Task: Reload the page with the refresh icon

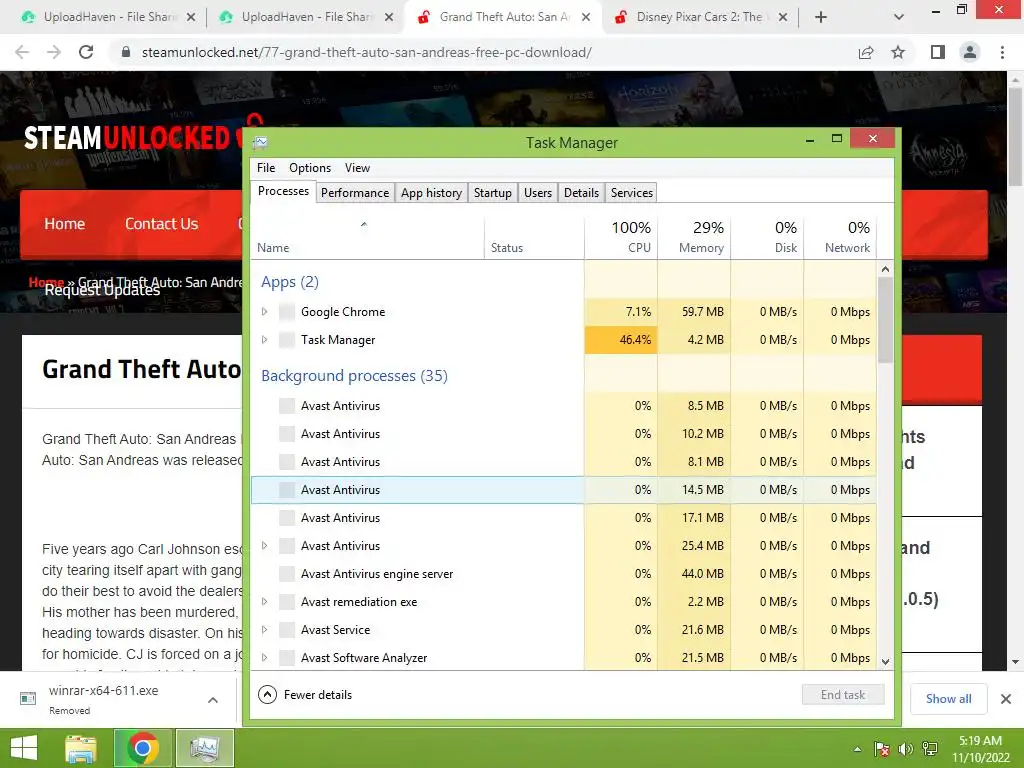Action: [x=86, y=52]
